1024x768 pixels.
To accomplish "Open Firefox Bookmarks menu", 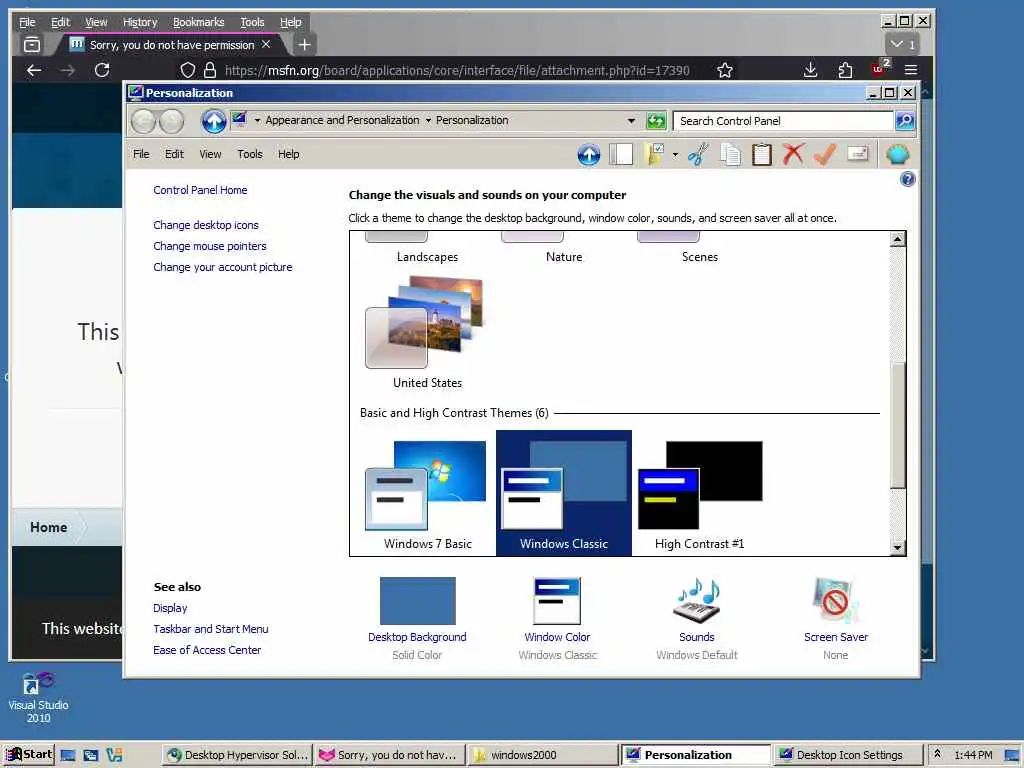I will pyautogui.click(x=199, y=22).
